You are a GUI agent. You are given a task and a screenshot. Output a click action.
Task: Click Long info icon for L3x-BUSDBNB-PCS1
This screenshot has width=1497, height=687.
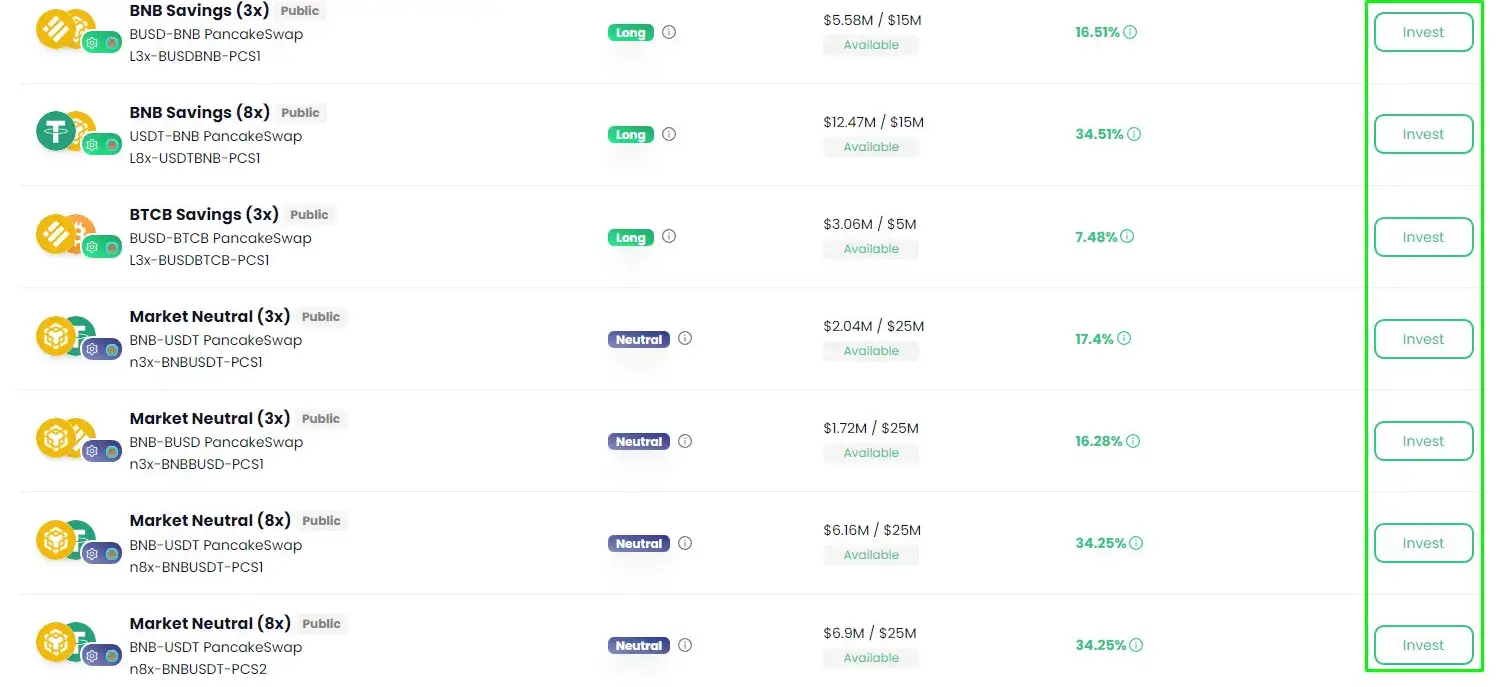coord(669,32)
